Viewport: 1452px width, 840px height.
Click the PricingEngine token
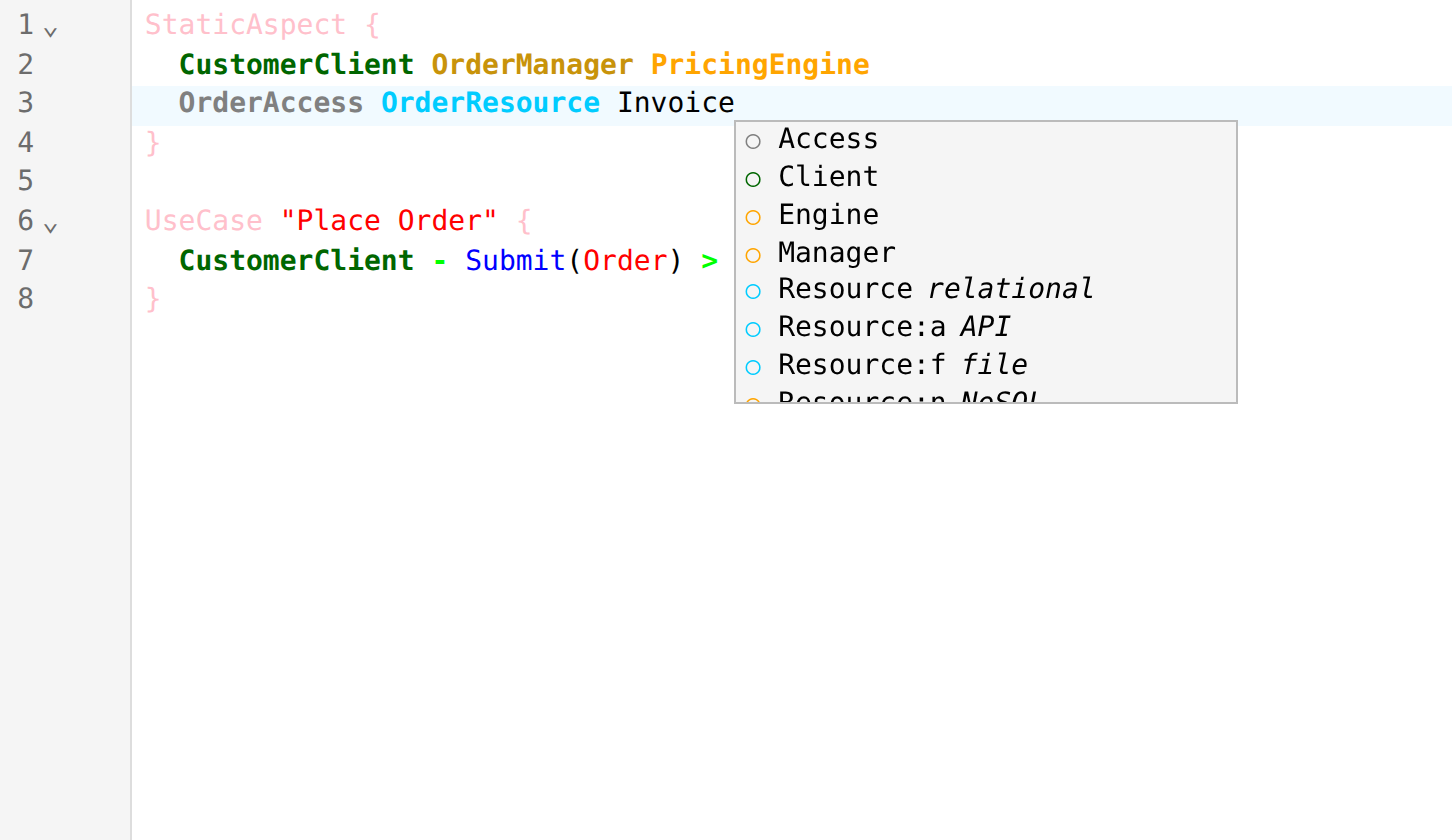[760, 64]
